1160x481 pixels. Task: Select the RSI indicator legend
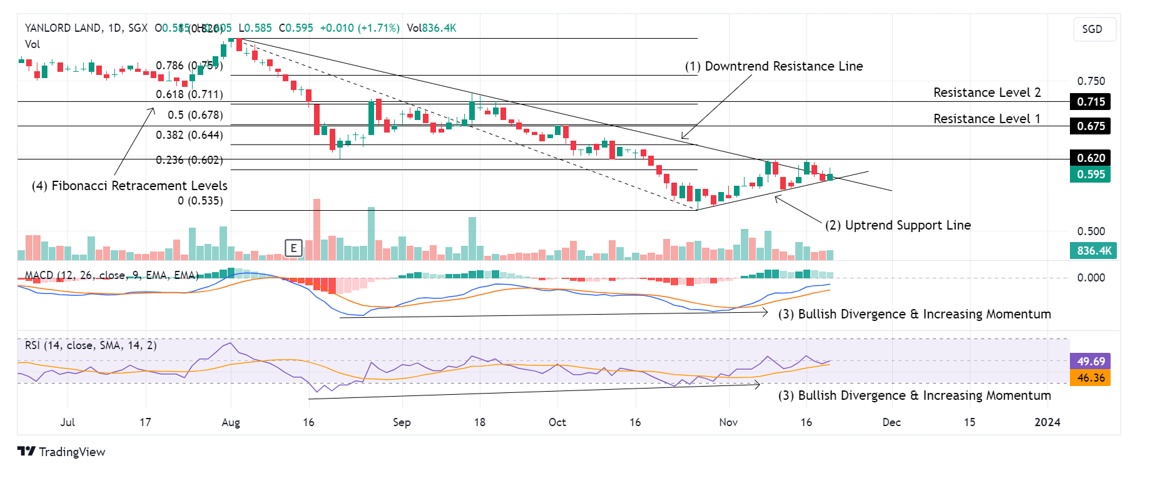pos(93,345)
